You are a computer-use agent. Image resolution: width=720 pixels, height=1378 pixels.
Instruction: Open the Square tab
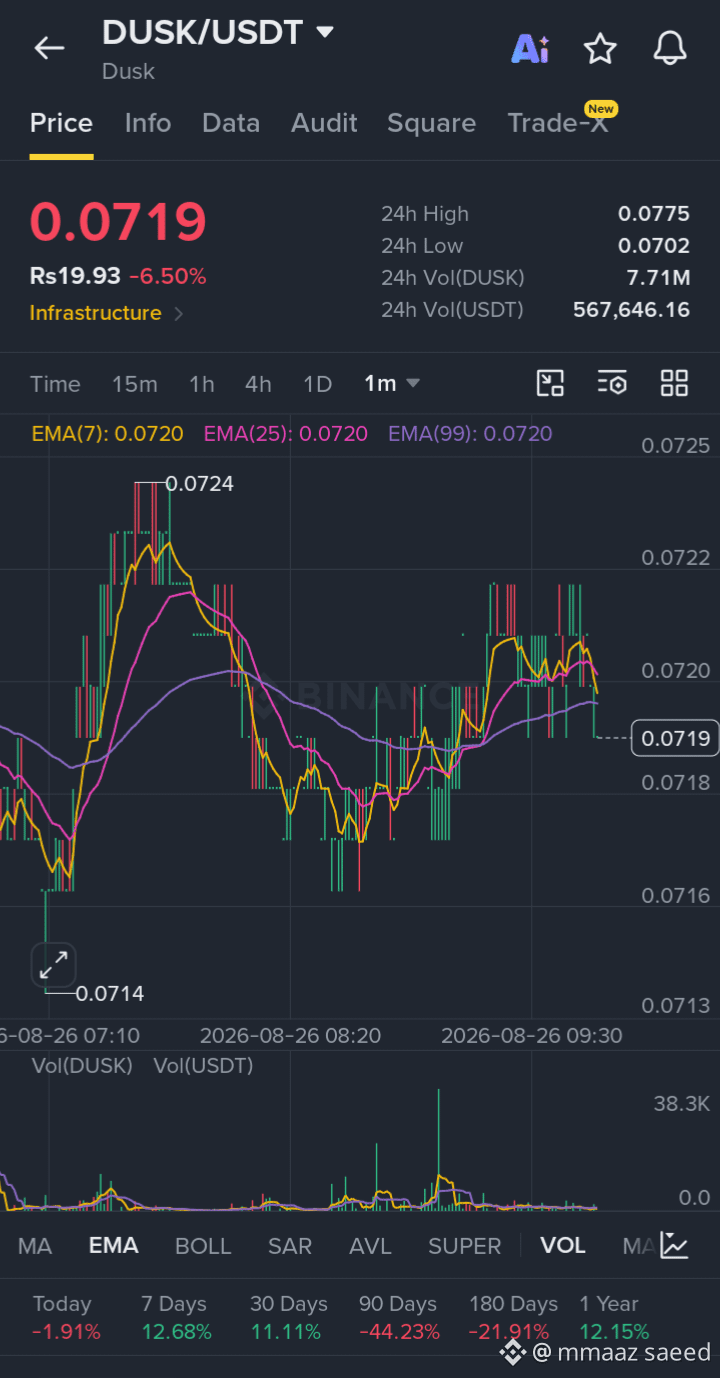point(431,123)
